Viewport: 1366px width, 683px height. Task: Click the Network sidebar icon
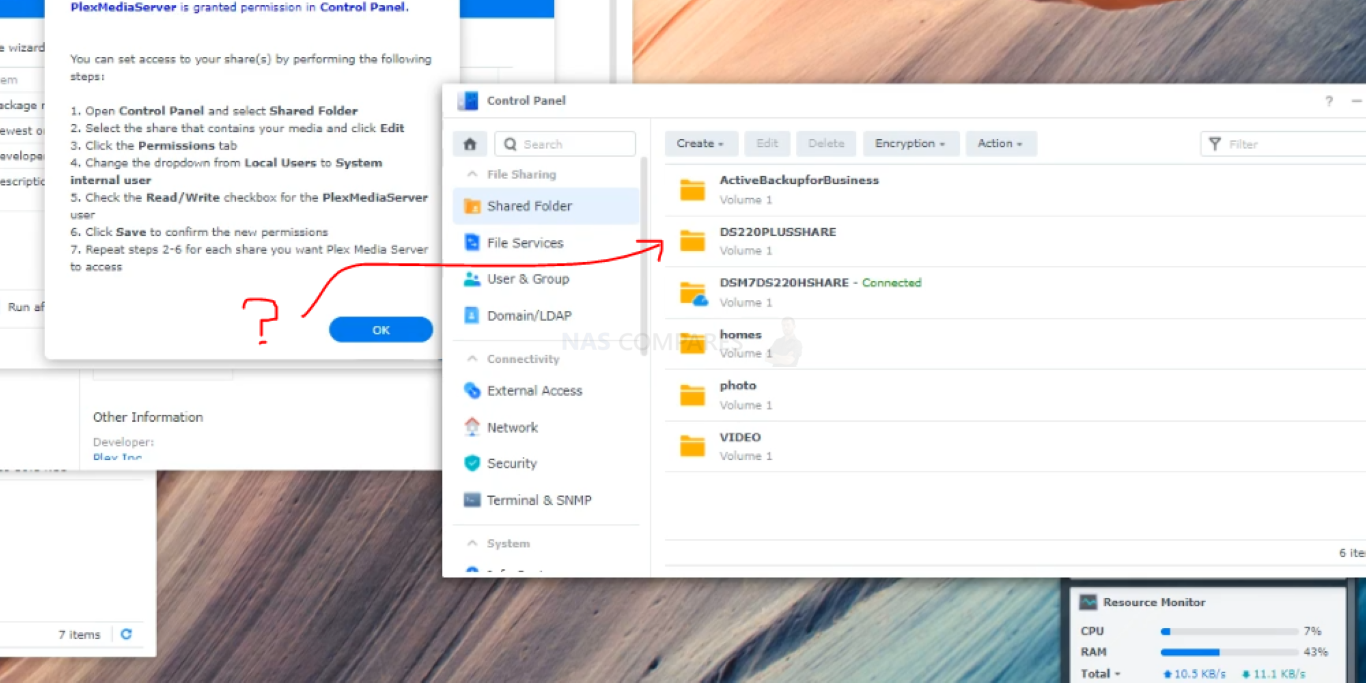[472, 427]
